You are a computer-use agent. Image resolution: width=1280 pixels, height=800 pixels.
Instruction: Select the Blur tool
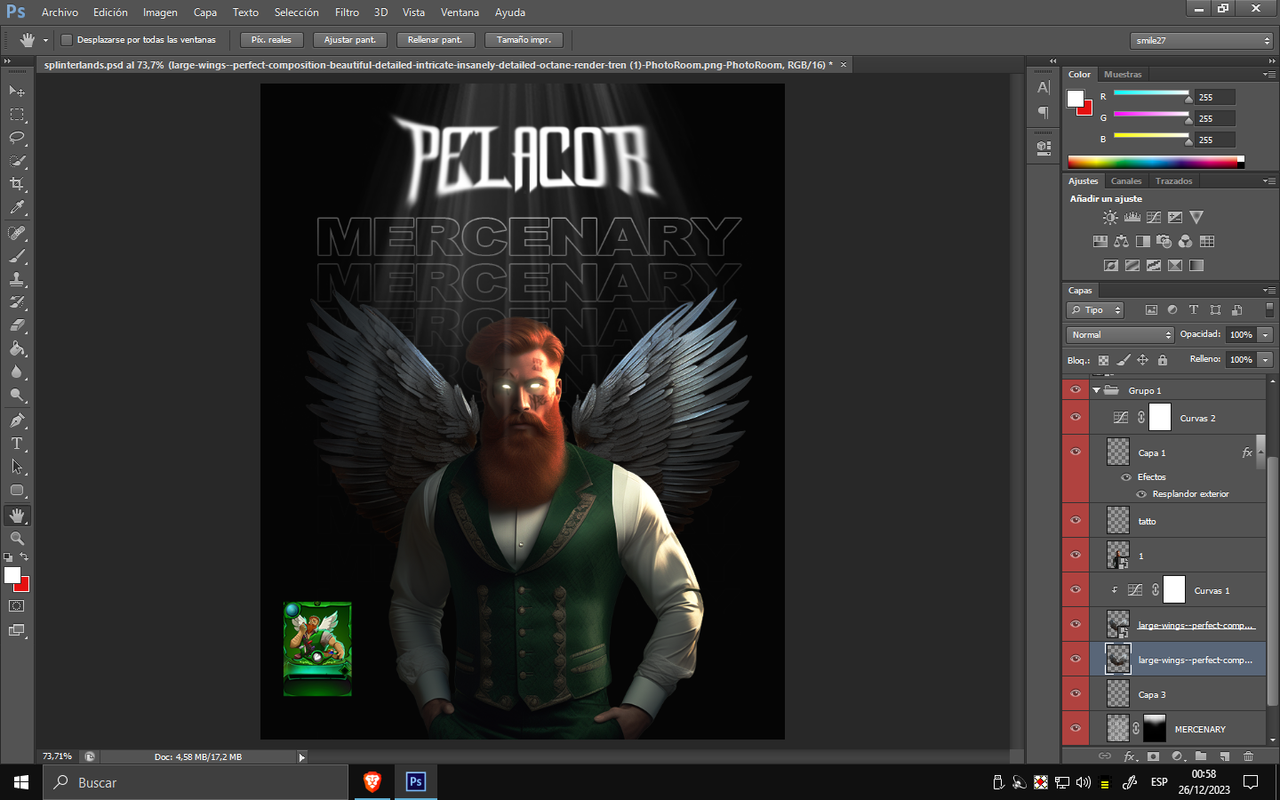(17, 373)
